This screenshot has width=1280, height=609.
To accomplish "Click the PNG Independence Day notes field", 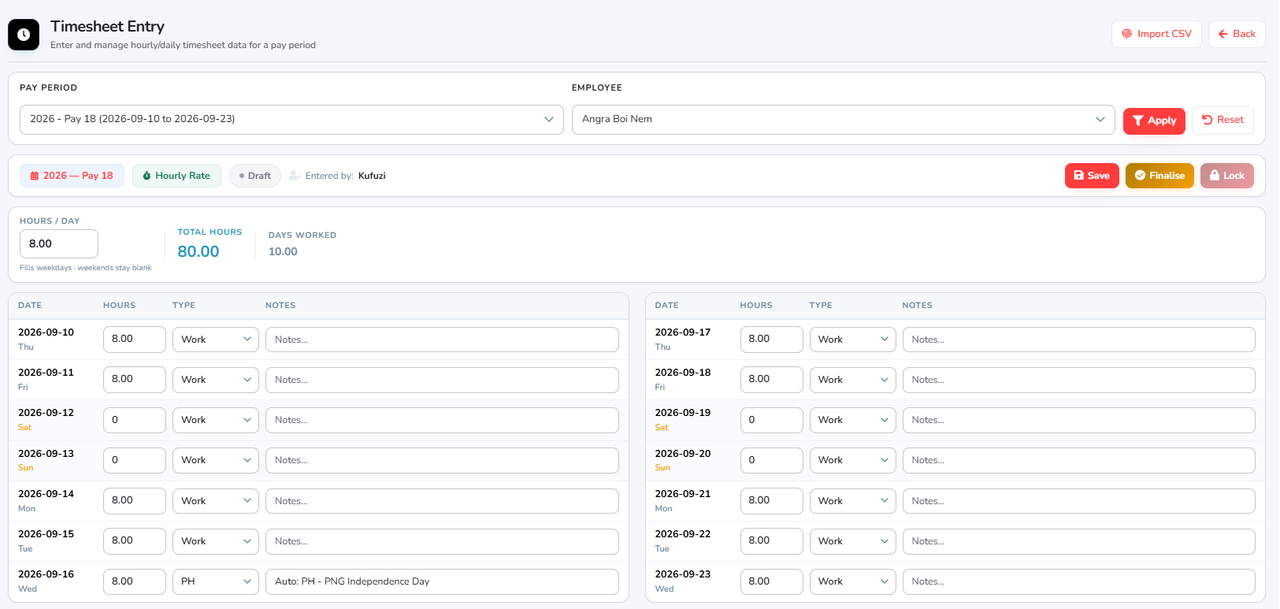I will (442, 581).
